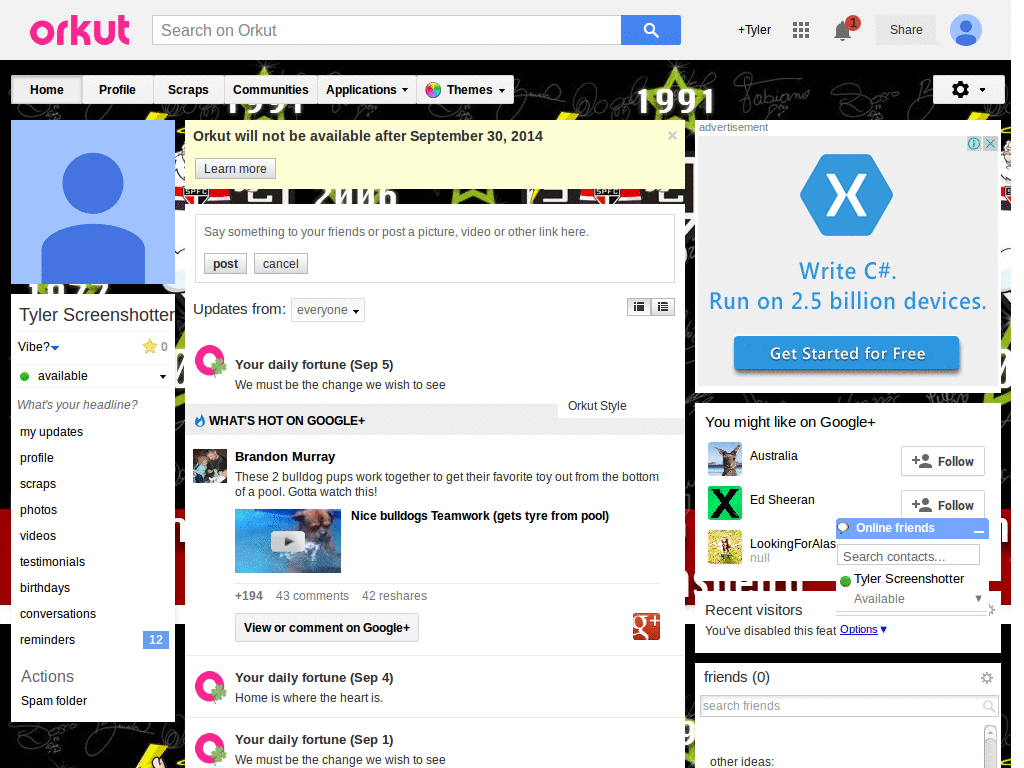Close the advertisement with X icon

click(x=990, y=143)
